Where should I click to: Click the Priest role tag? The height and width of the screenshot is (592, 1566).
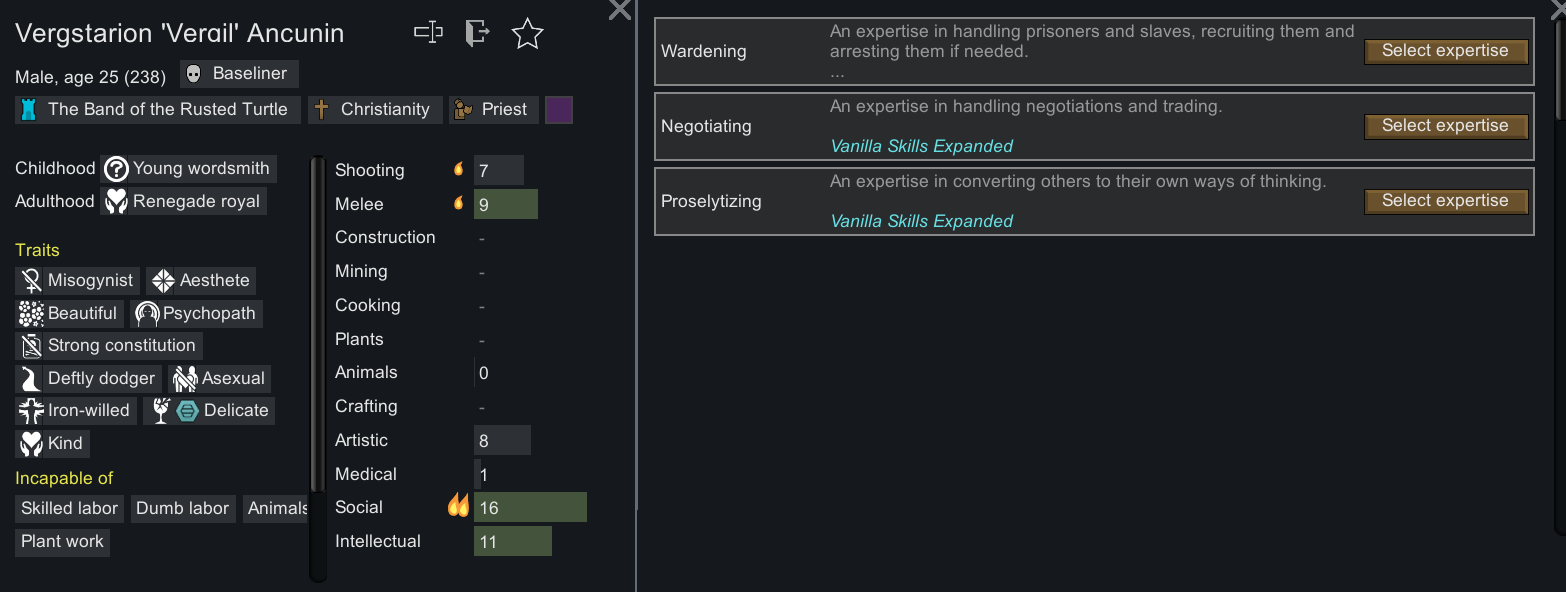point(494,110)
